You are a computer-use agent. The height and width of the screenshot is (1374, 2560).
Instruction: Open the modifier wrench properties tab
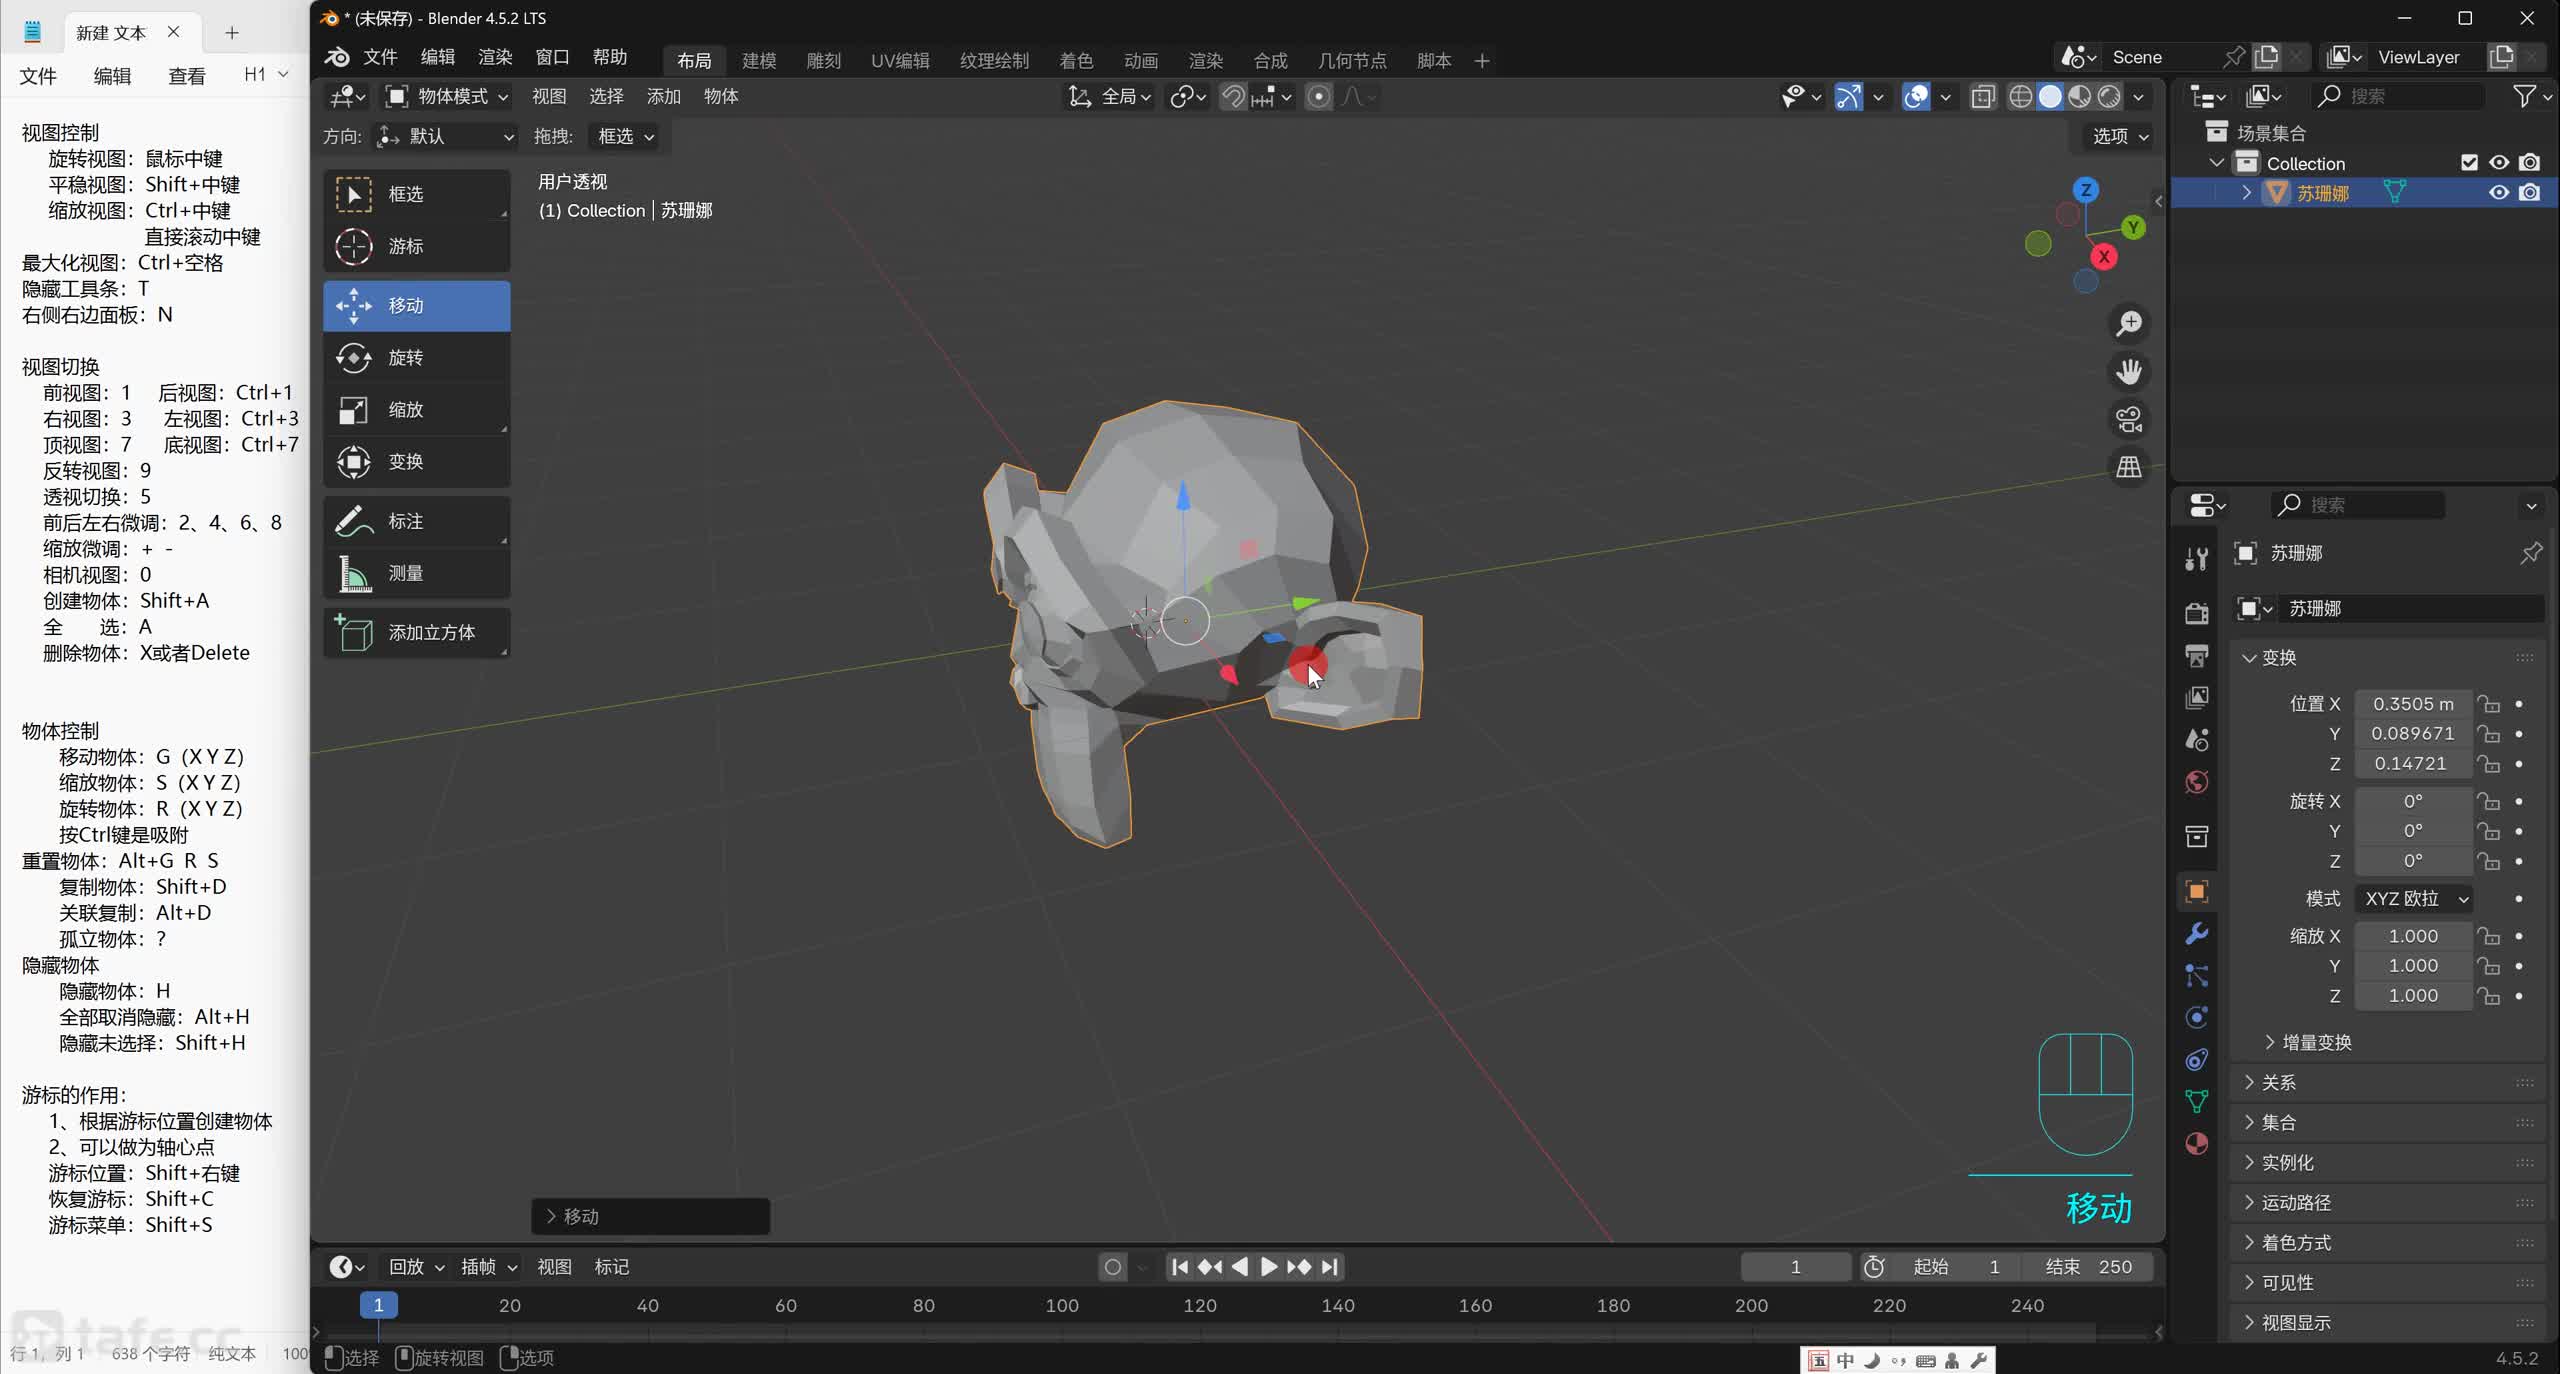tap(2197, 934)
